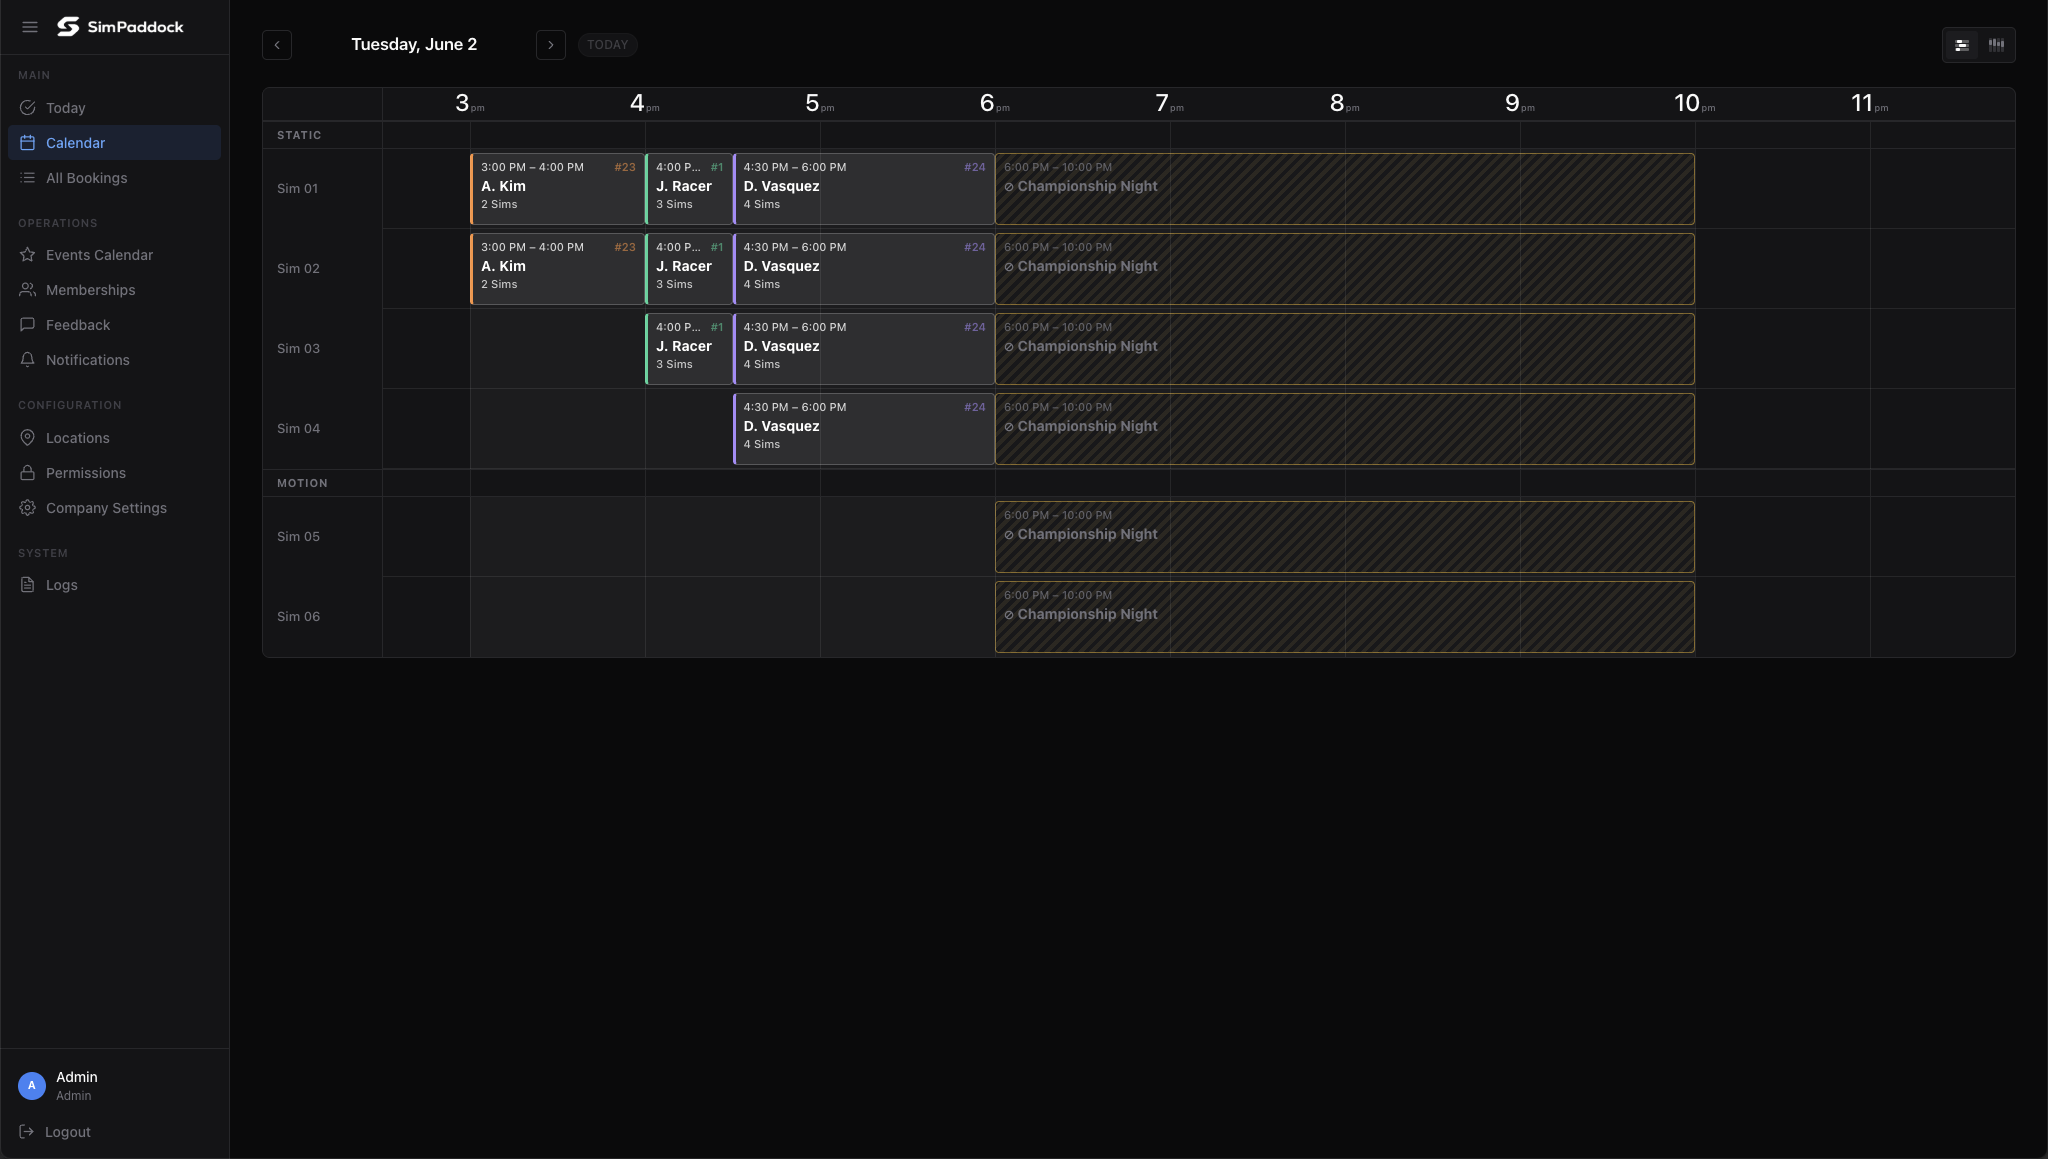The height and width of the screenshot is (1159, 2048).
Task: Switch to vertical column view
Action: tap(1996, 45)
